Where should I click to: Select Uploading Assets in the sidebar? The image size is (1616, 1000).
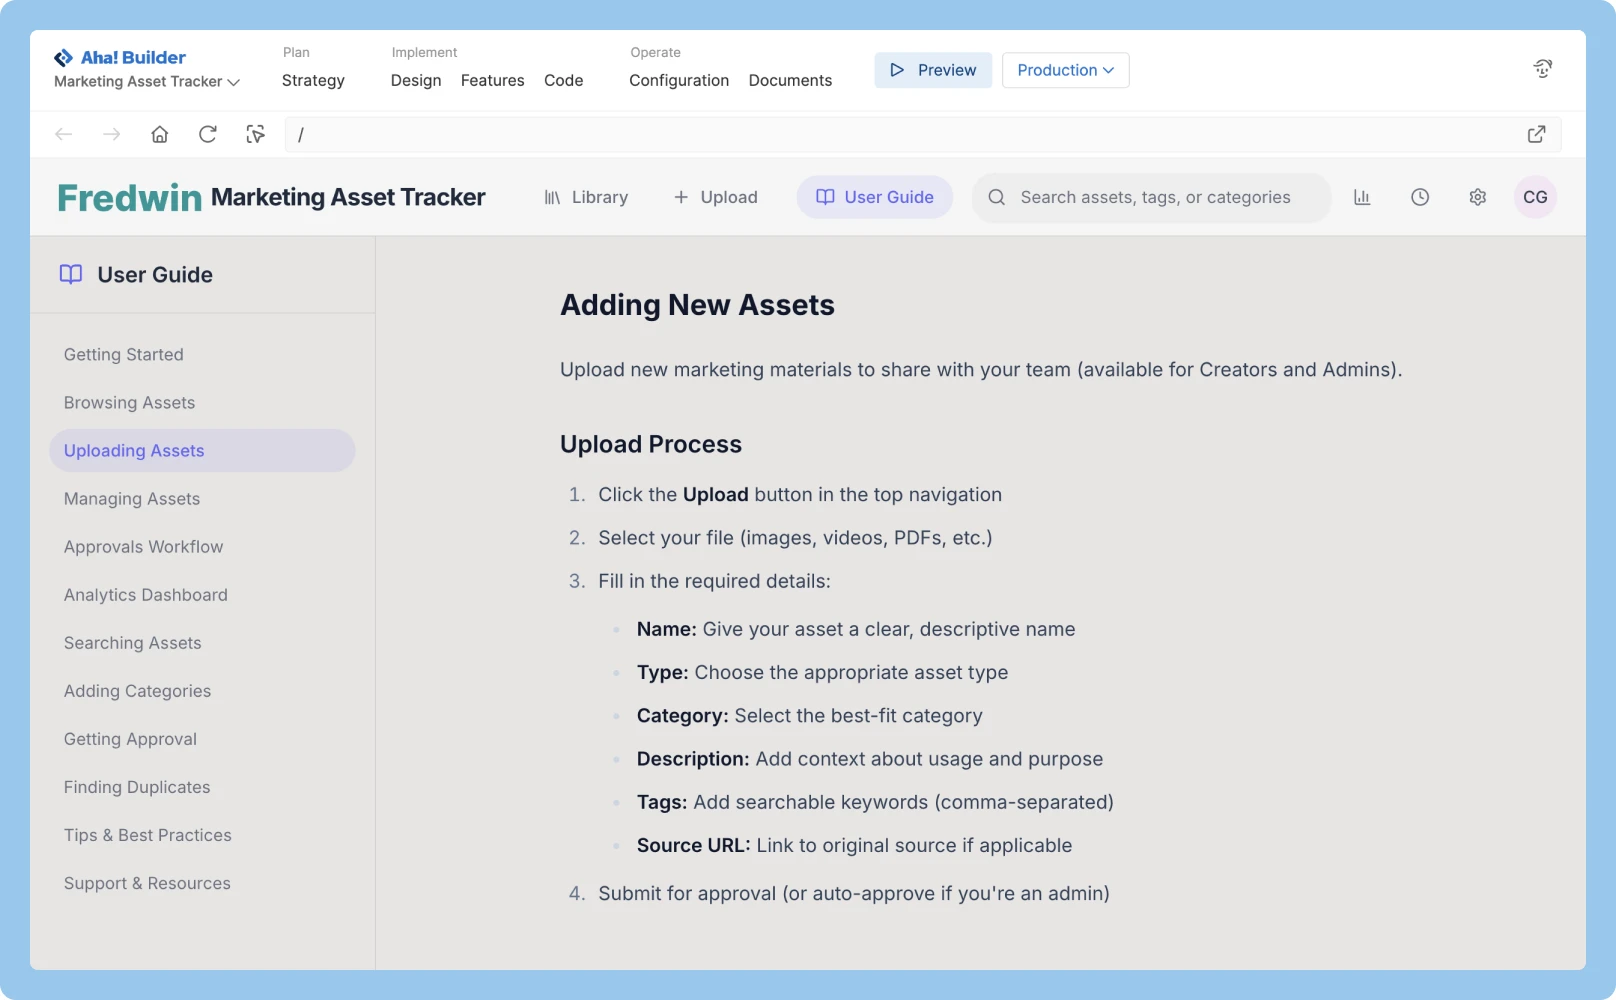[x=133, y=450]
